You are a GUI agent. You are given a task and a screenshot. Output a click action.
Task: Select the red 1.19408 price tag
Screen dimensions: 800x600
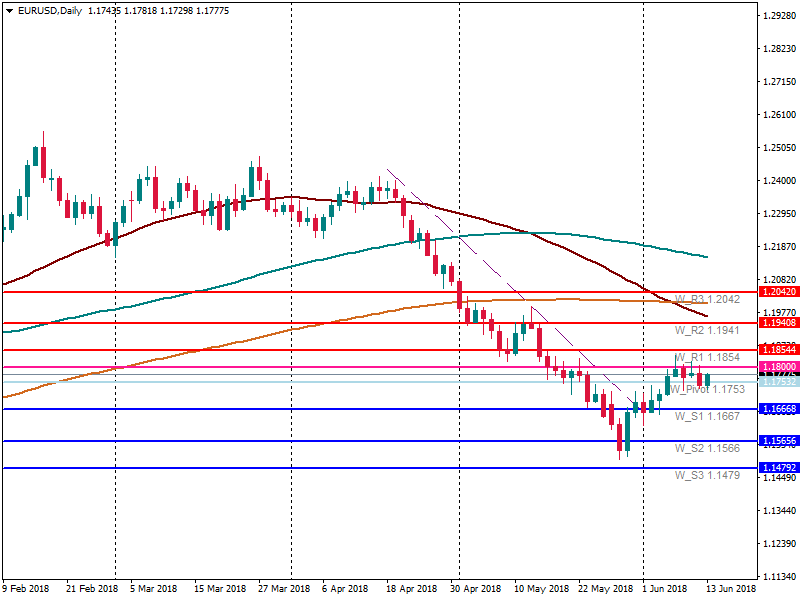tap(777, 323)
